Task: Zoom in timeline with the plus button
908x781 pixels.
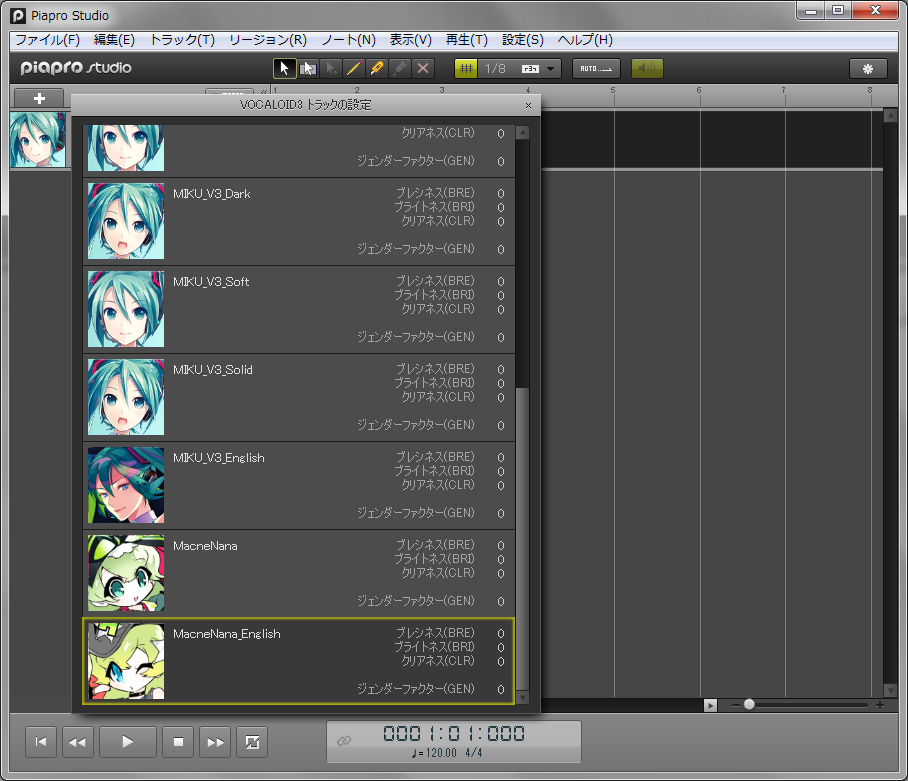Action: click(880, 705)
